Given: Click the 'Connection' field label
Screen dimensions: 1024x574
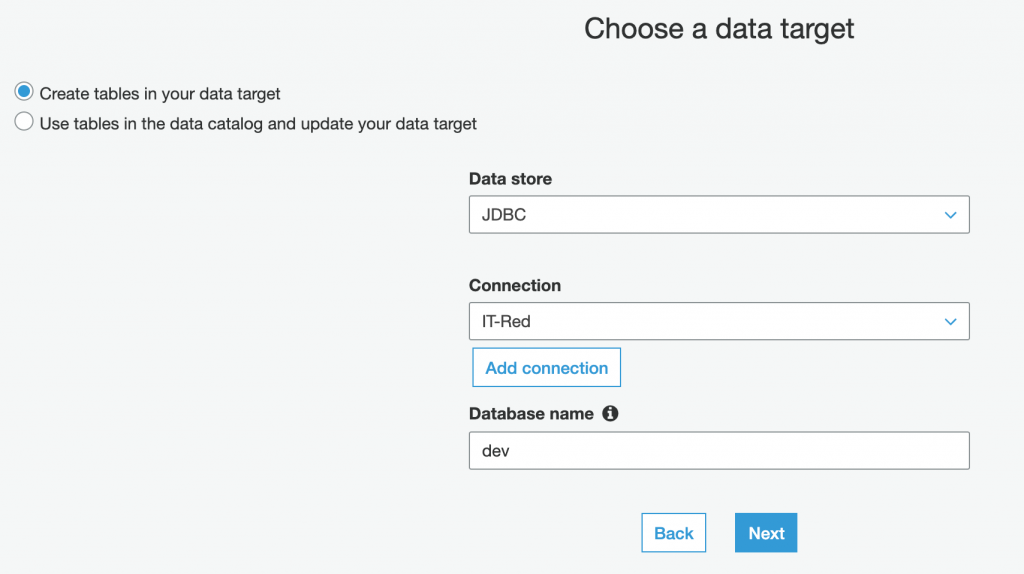Looking at the screenshot, I should click(x=514, y=285).
